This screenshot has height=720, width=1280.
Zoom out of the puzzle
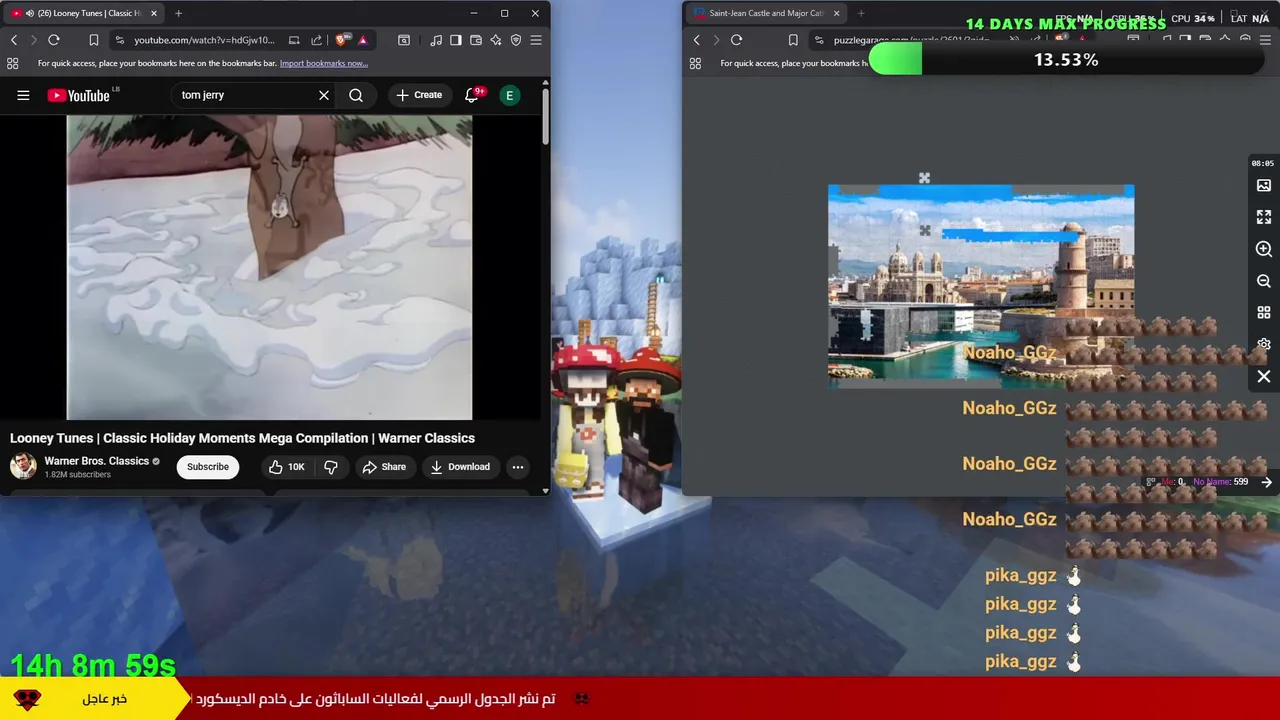click(x=1264, y=281)
